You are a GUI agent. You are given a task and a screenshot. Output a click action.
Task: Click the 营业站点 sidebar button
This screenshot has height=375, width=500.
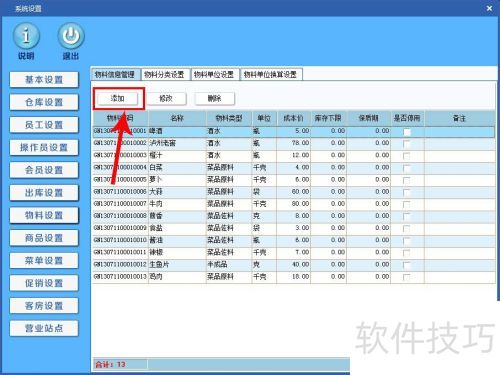pyautogui.click(x=44, y=328)
